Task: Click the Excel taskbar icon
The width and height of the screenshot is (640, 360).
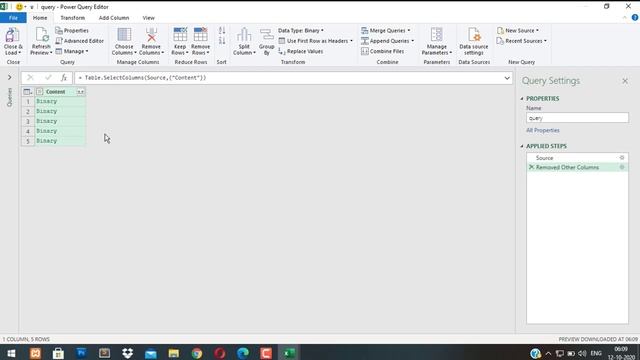Action: click(289, 353)
